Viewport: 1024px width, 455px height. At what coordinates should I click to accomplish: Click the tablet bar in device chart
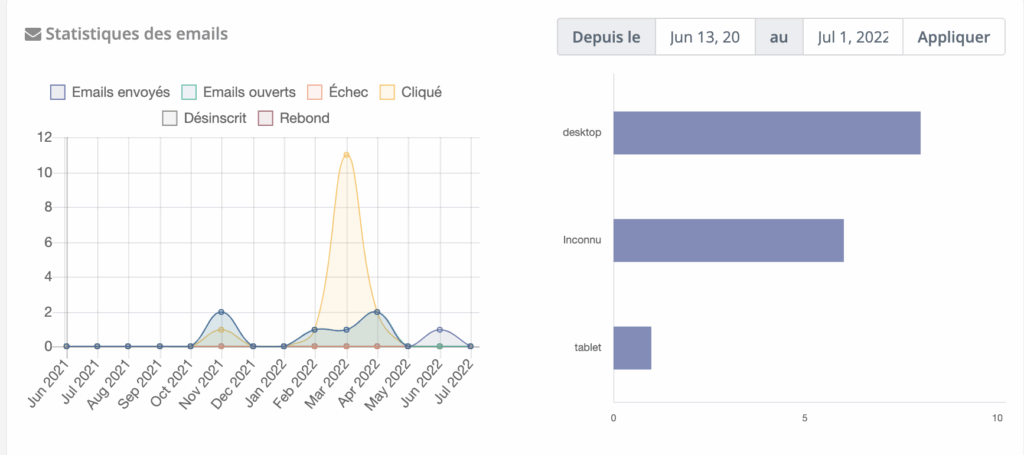click(632, 347)
